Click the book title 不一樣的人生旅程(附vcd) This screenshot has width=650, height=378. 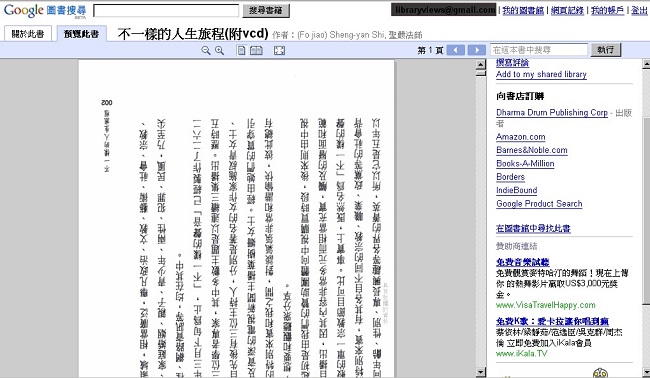[193, 34]
